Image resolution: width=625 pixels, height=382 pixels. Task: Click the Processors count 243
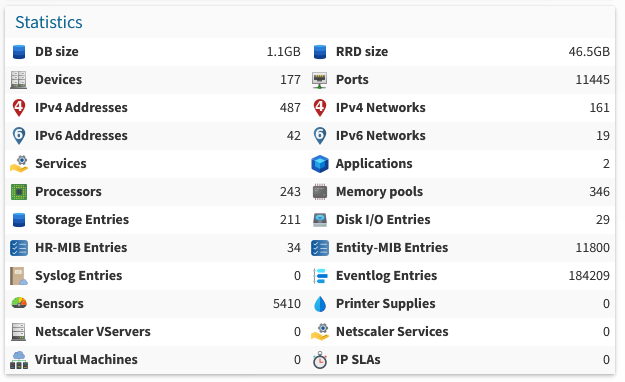pos(290,192)
